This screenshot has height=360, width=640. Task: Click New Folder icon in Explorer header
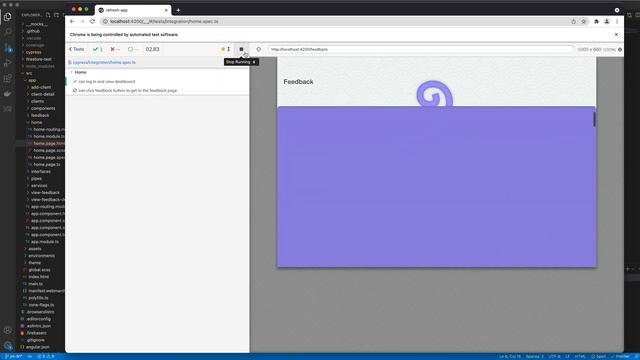pos(56,15)
